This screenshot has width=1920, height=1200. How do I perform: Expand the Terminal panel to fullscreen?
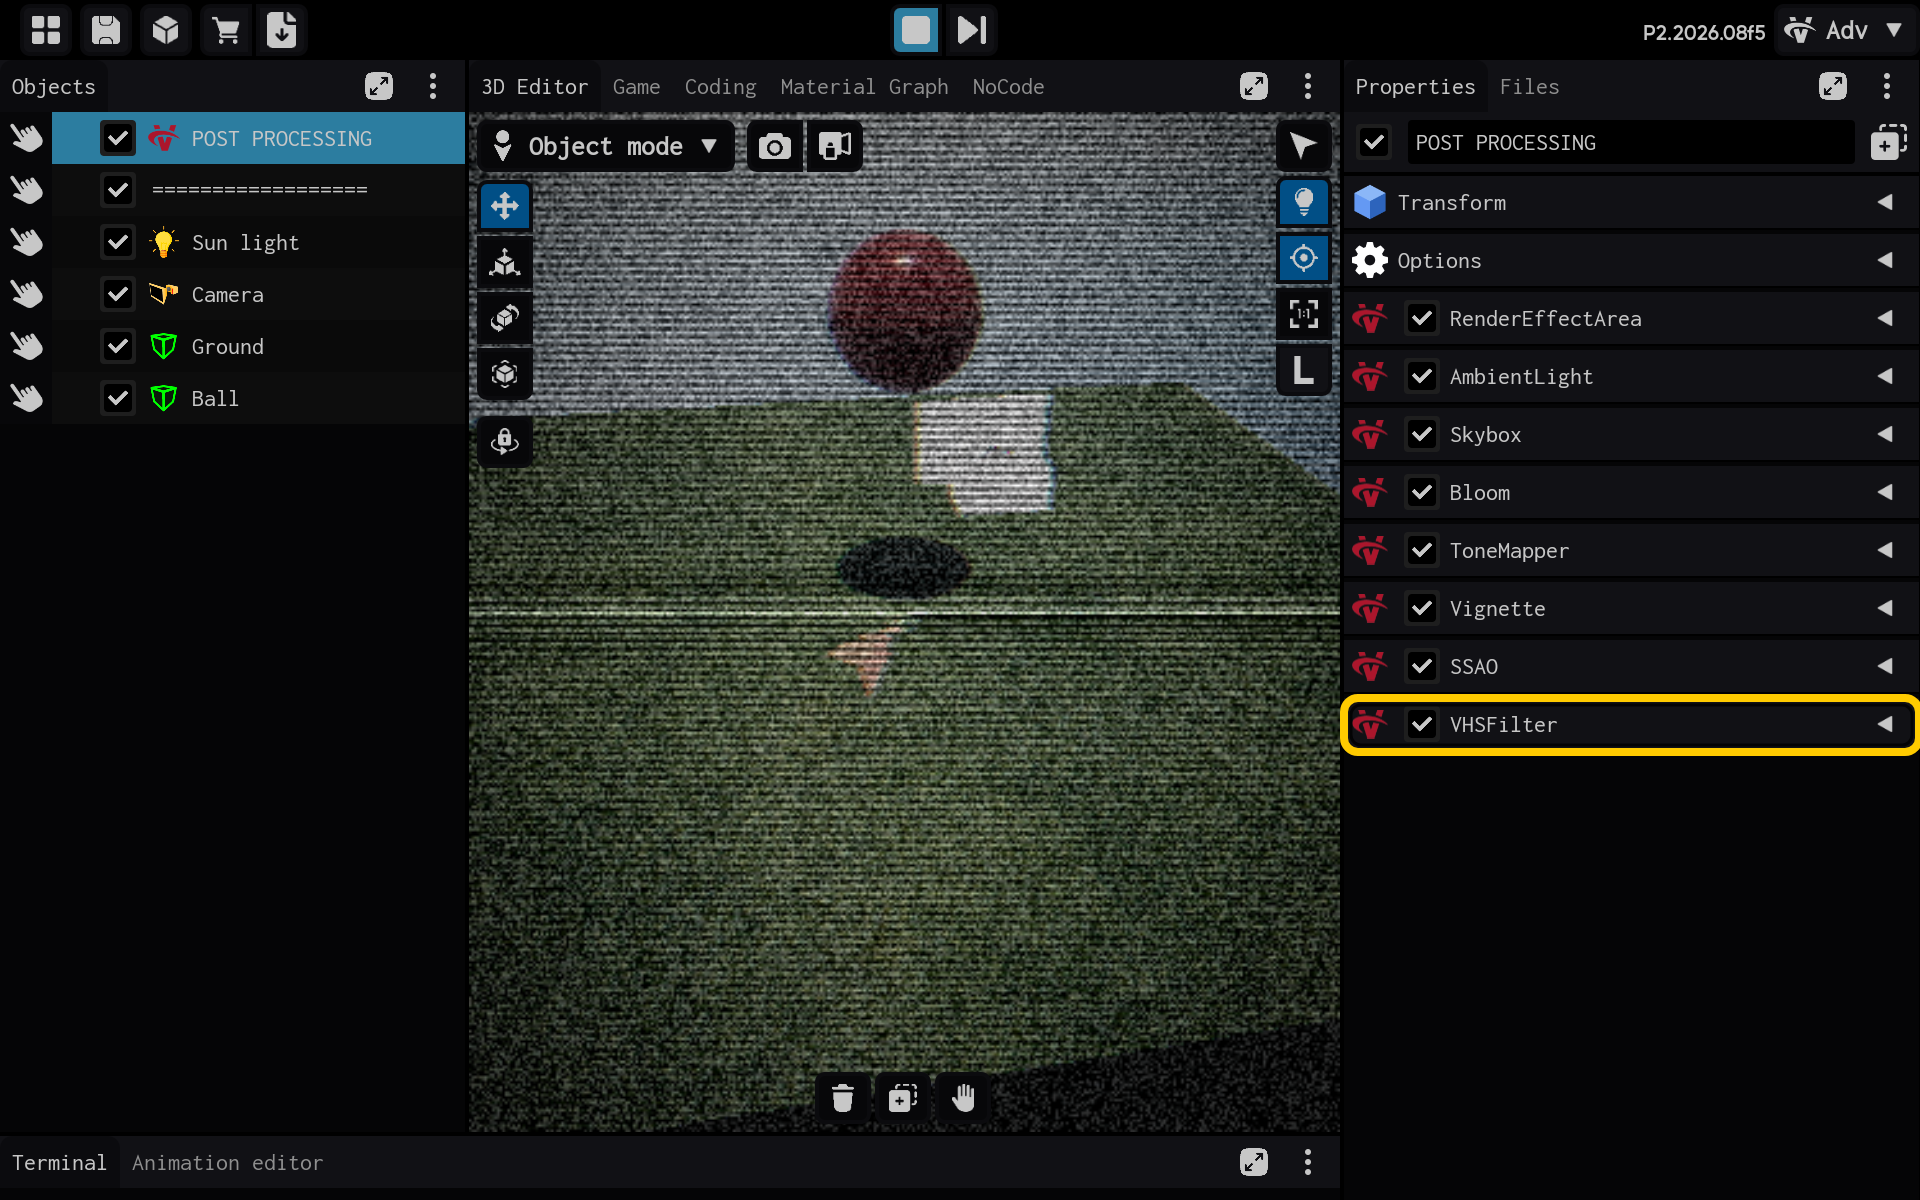coord(1254,1162)
